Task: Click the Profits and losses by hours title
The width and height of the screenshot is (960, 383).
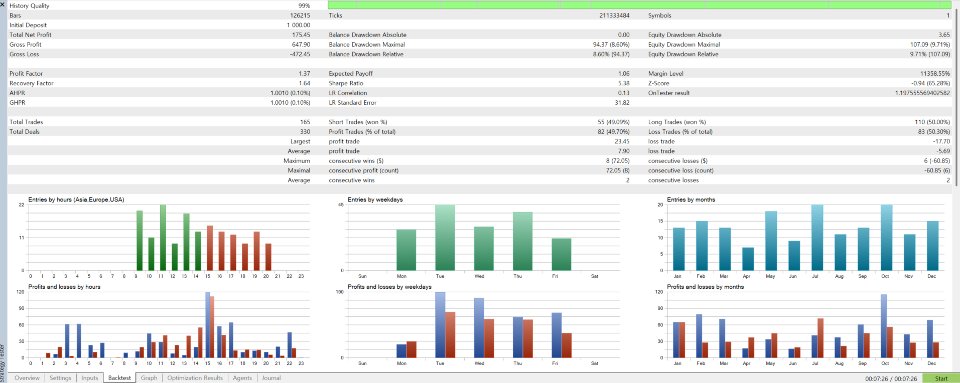Action: coord(64,286)
